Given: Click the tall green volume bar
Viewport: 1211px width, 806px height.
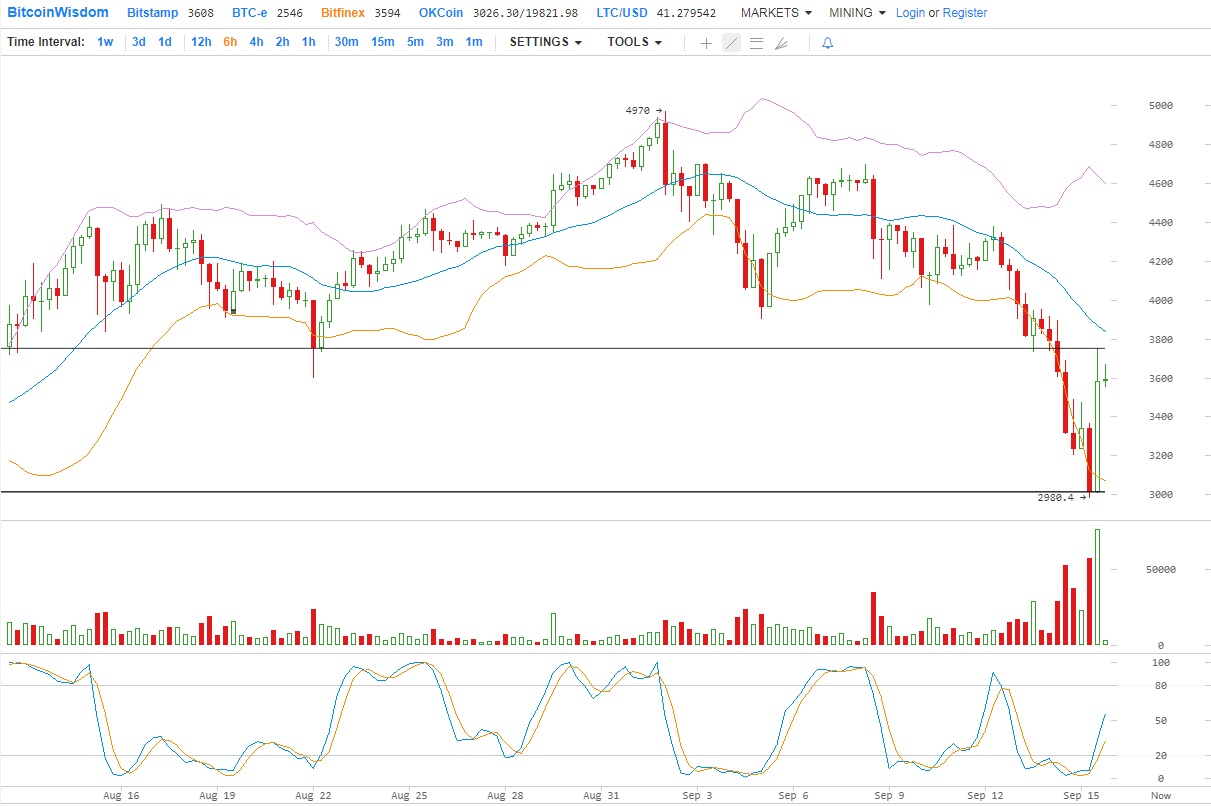Looking at the screenshot, I should pos(1097,586).
